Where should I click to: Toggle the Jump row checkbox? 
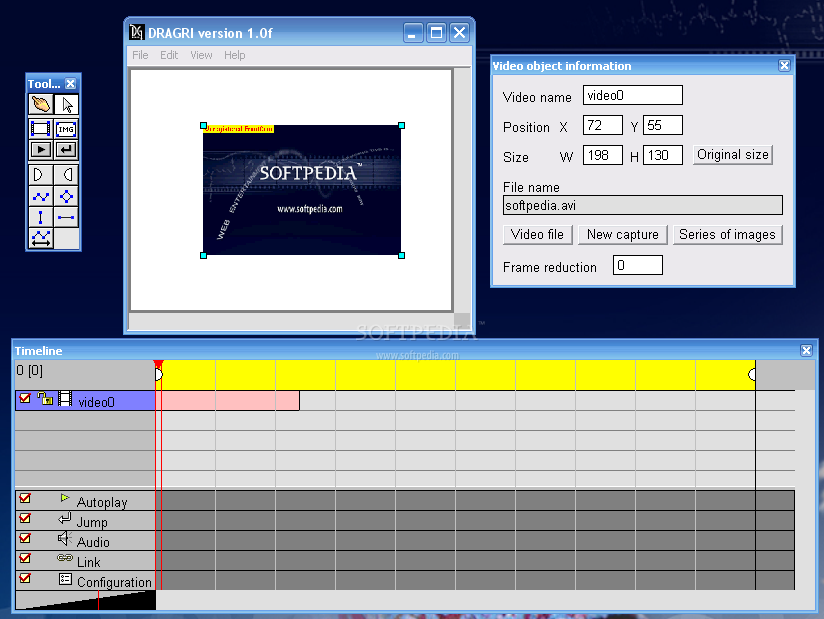[25, 518]
